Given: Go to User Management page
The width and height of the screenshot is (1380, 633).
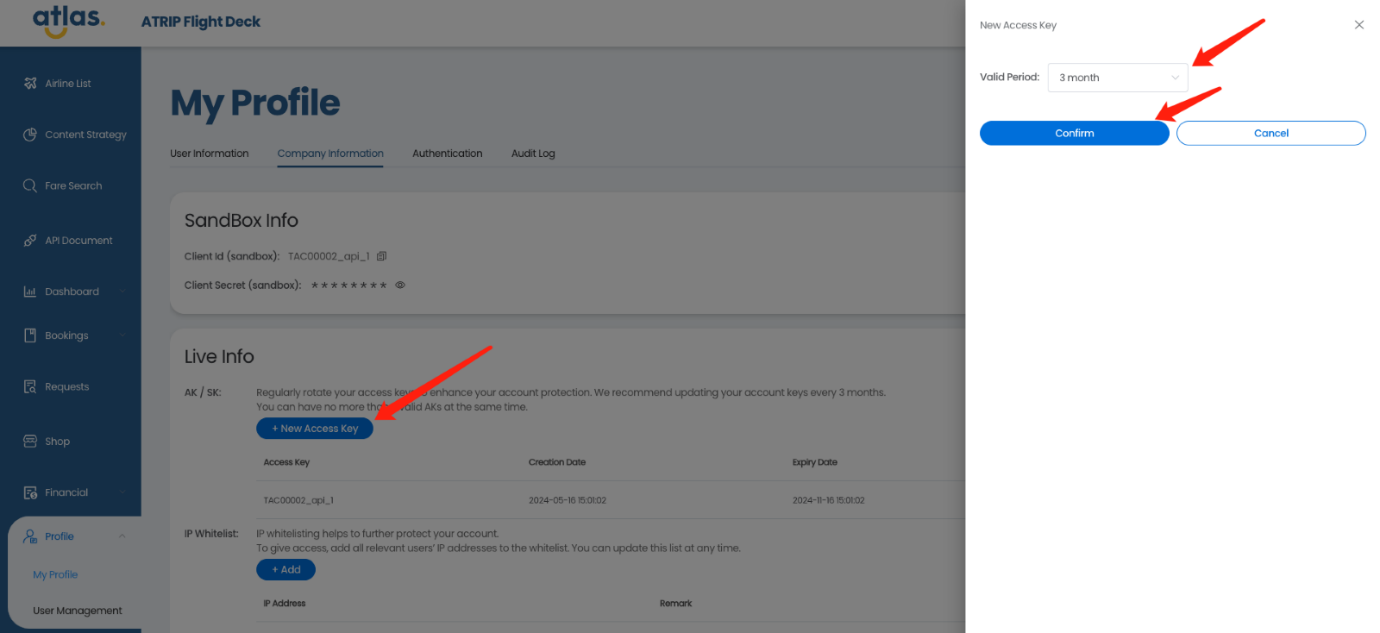Looking at the screenshot, I should click(x=77, y=611).
